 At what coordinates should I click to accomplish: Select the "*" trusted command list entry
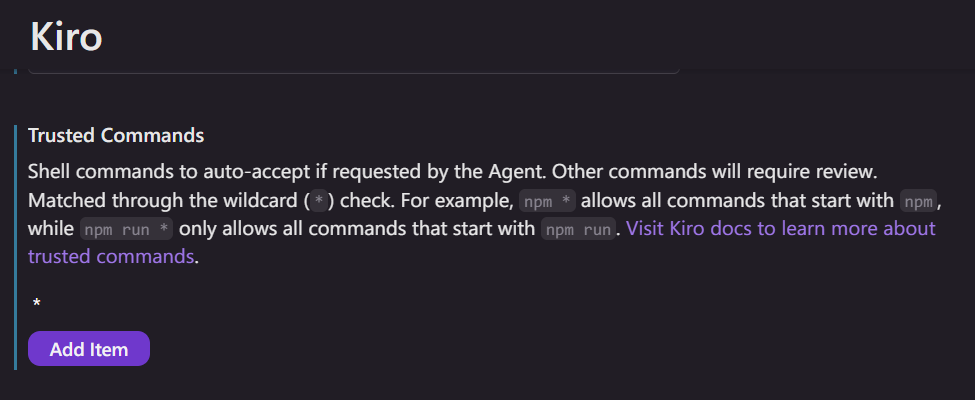[x=37, y=303]
